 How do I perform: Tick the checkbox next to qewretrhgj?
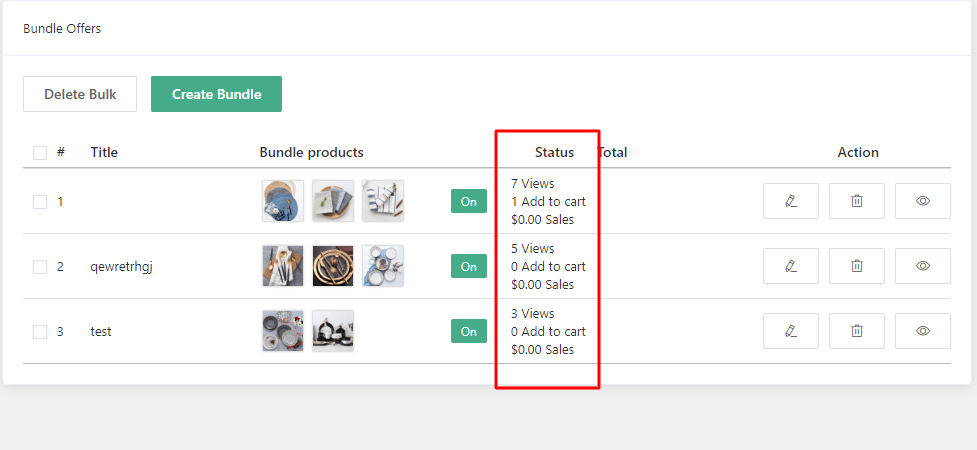tap(40, 267)
